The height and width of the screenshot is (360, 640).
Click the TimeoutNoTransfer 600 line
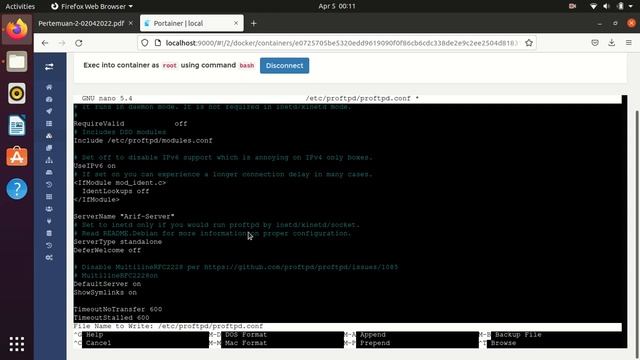coord(118,309)
